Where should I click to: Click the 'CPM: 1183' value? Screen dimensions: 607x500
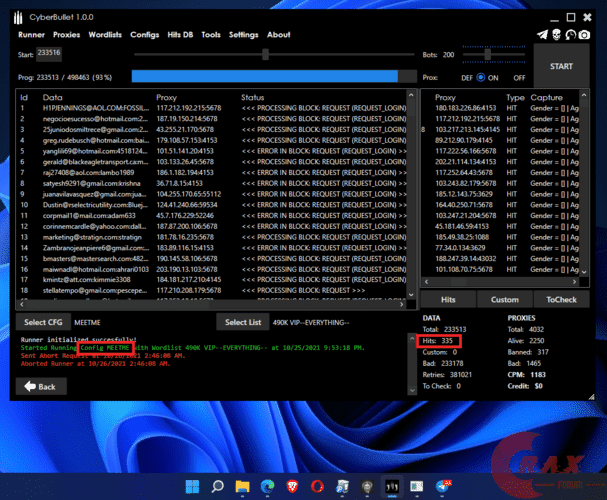point(526,374)
